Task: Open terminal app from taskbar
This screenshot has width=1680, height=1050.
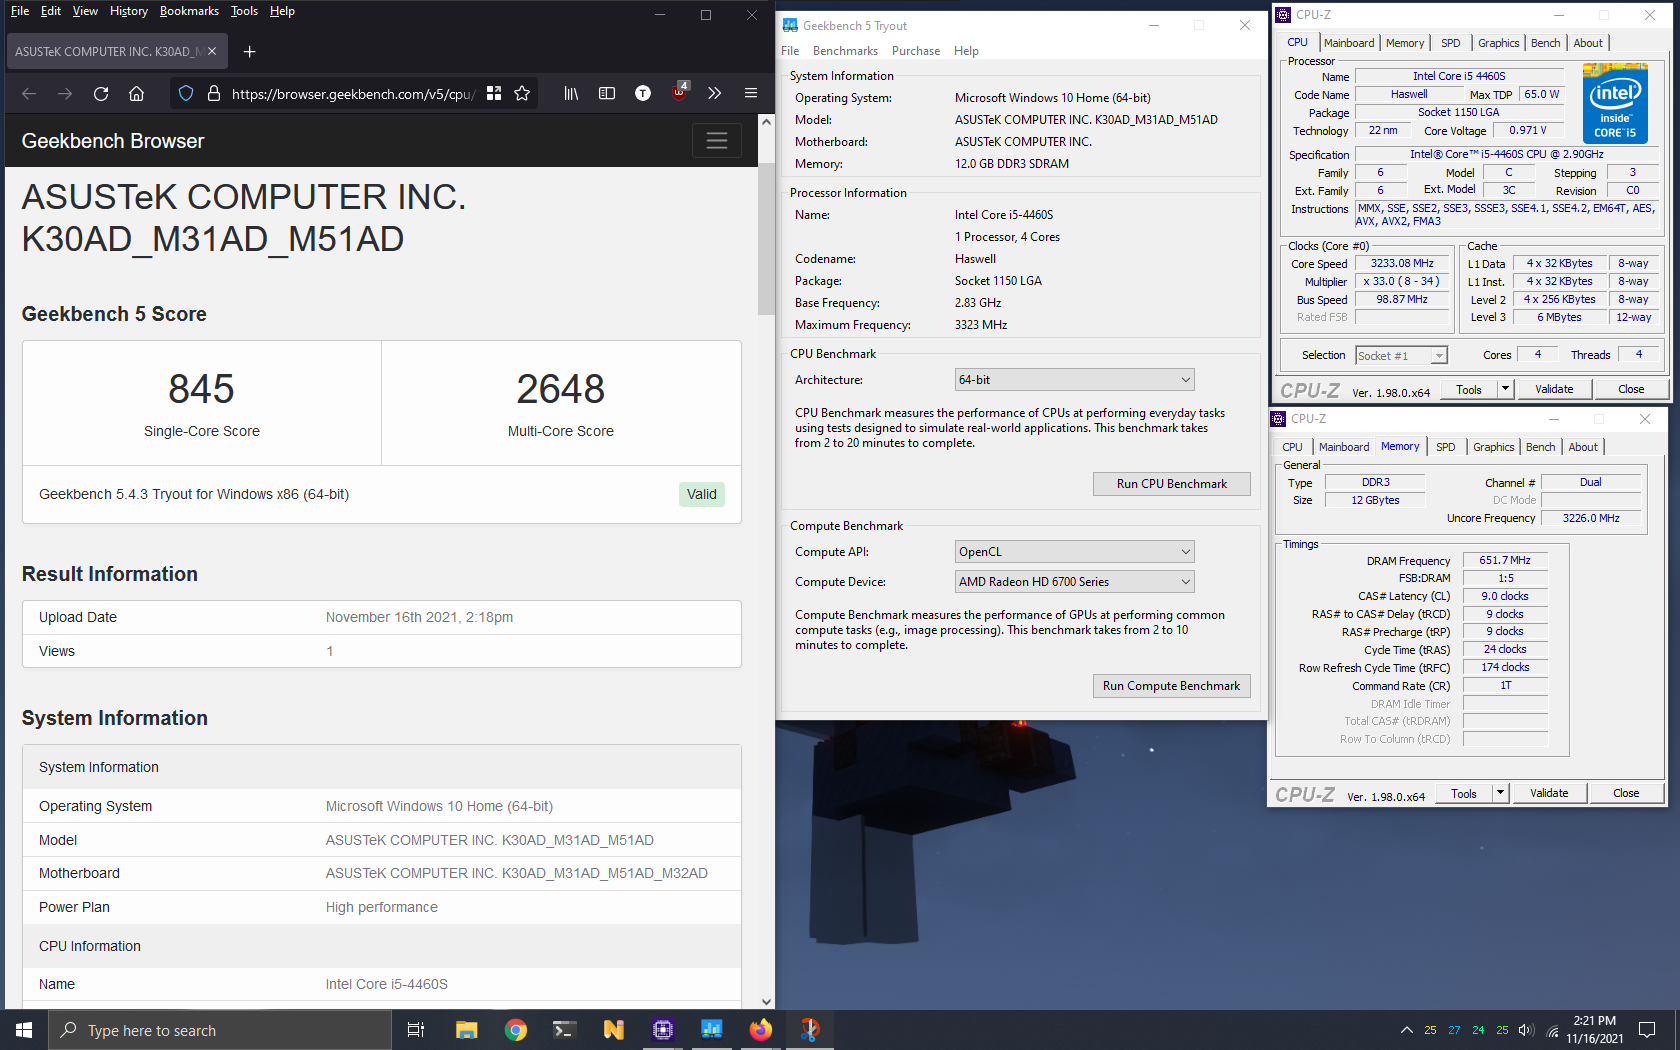Action: pos(565,1030)
